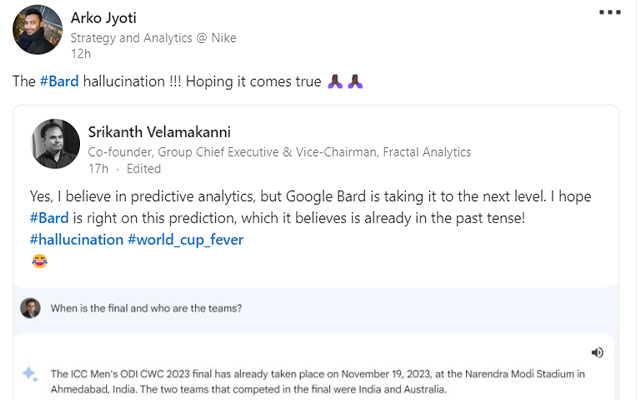Click the user avatar beside the Bard question
Viewport: 640px width, 400px height.
coord(30,308)
